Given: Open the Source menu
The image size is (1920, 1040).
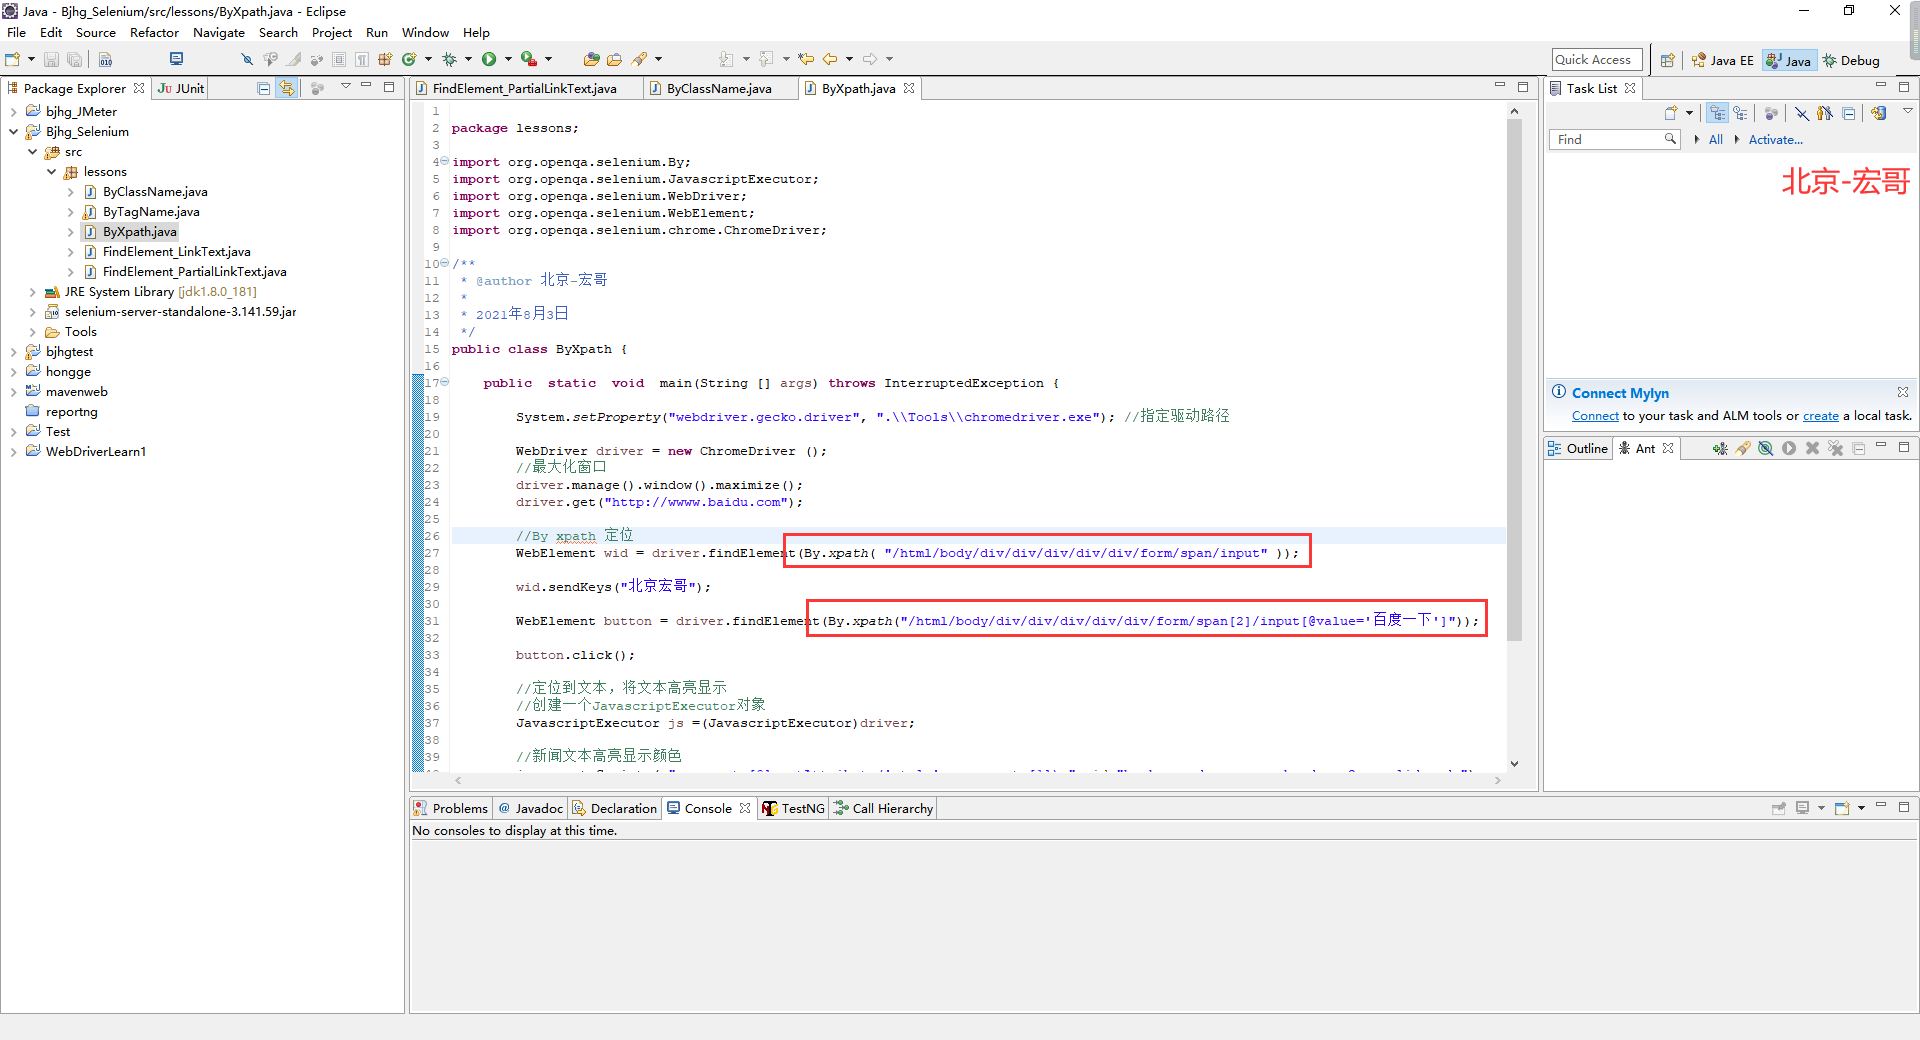Looking at the screenshot, I should [x=96, y=32].
